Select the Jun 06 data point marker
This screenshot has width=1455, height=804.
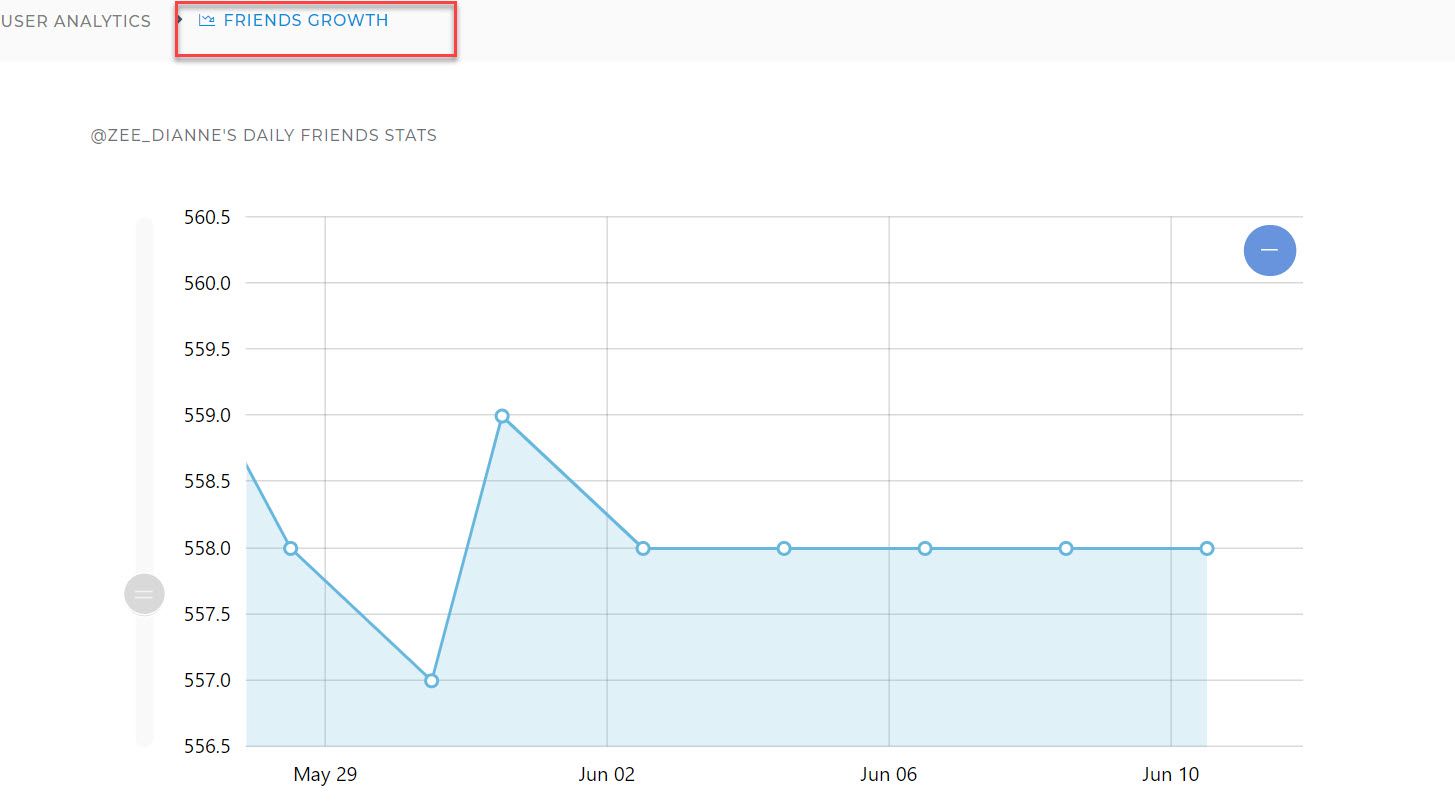(x=924, y=548)
